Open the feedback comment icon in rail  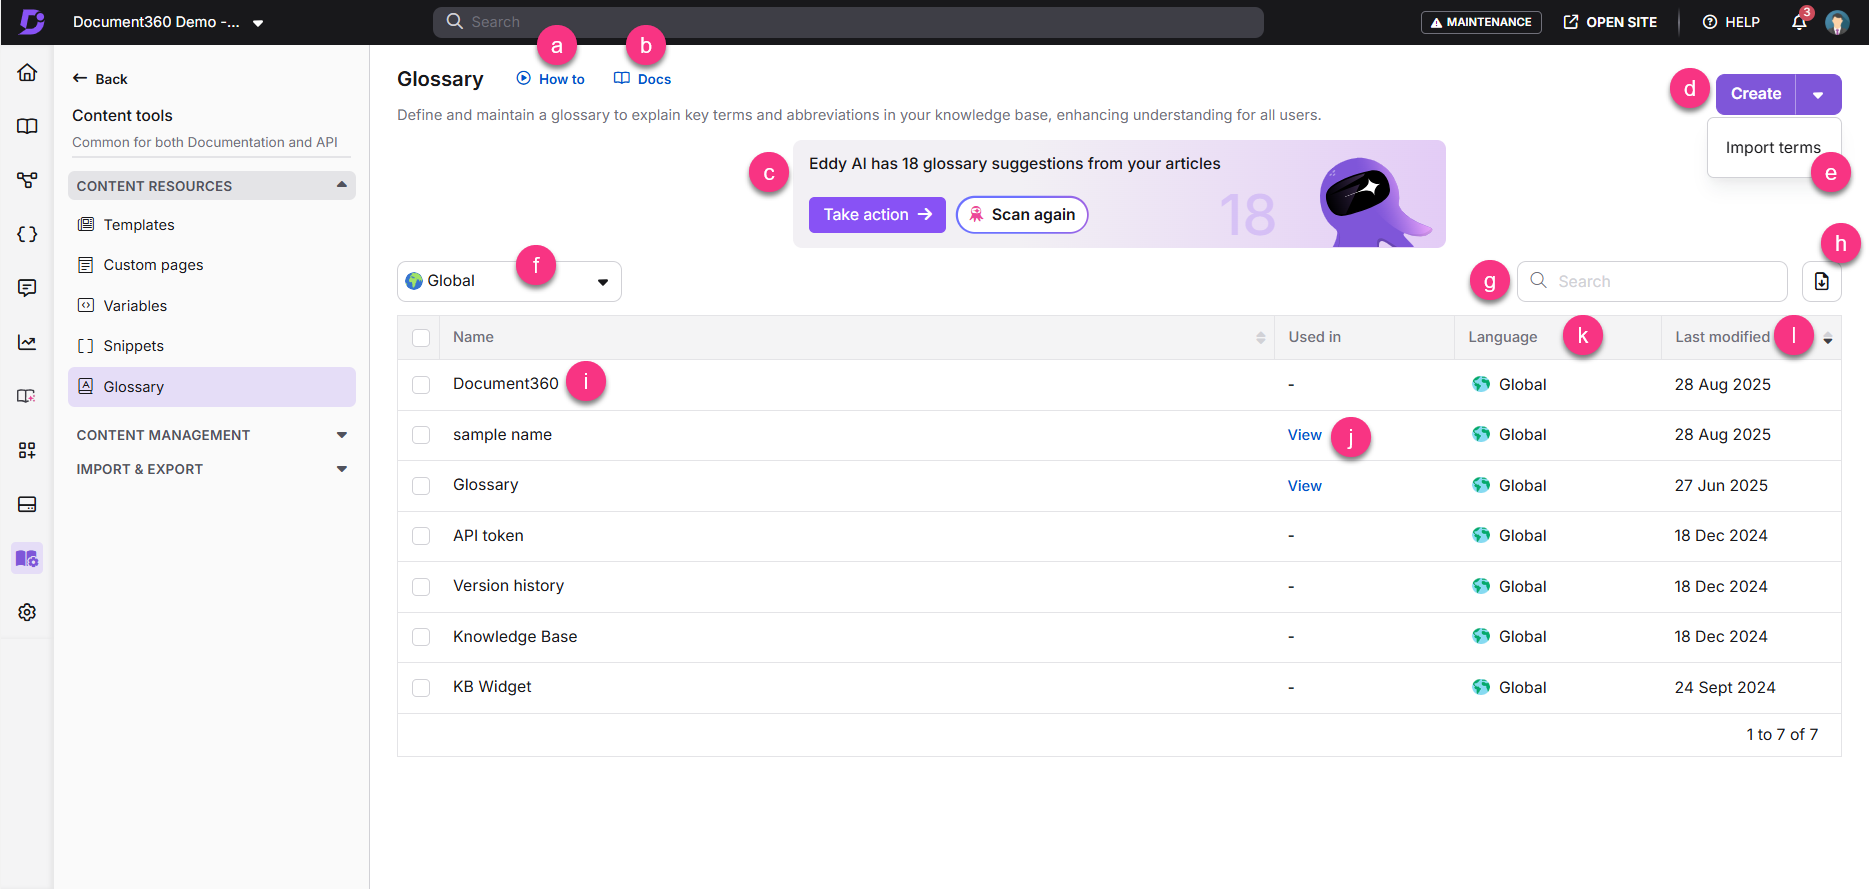27,288
